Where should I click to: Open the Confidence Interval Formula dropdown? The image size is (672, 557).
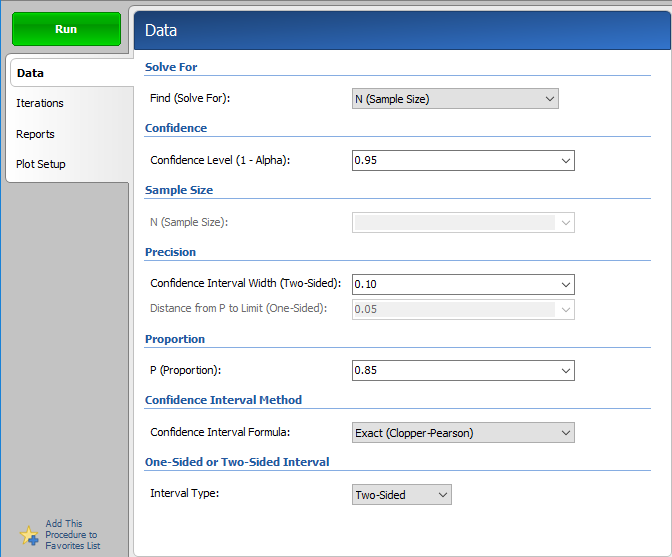coord(463,433)
